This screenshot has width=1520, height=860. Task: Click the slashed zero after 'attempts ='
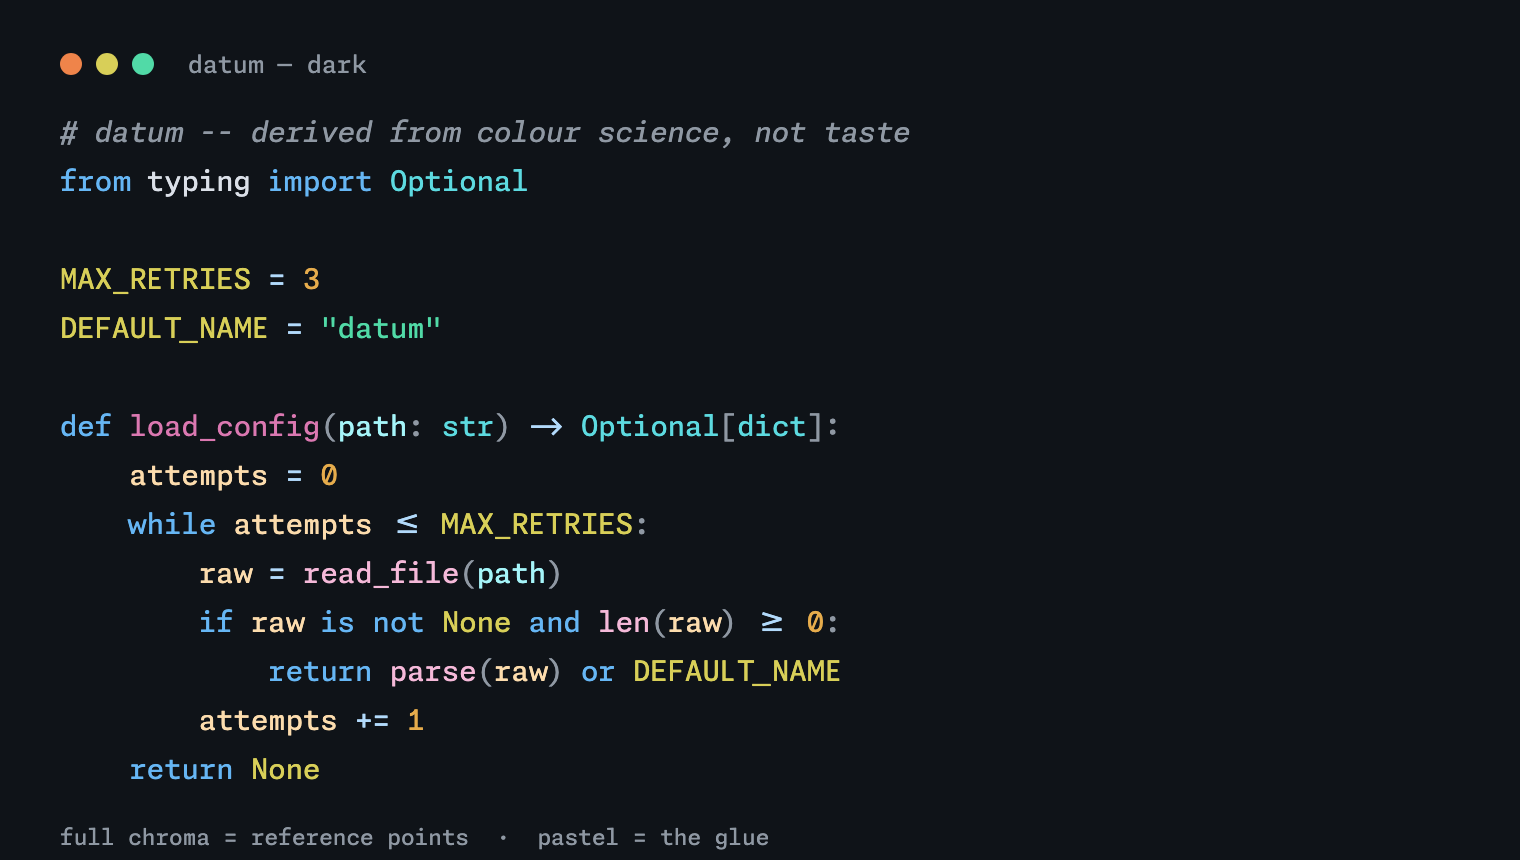(328, 475)
